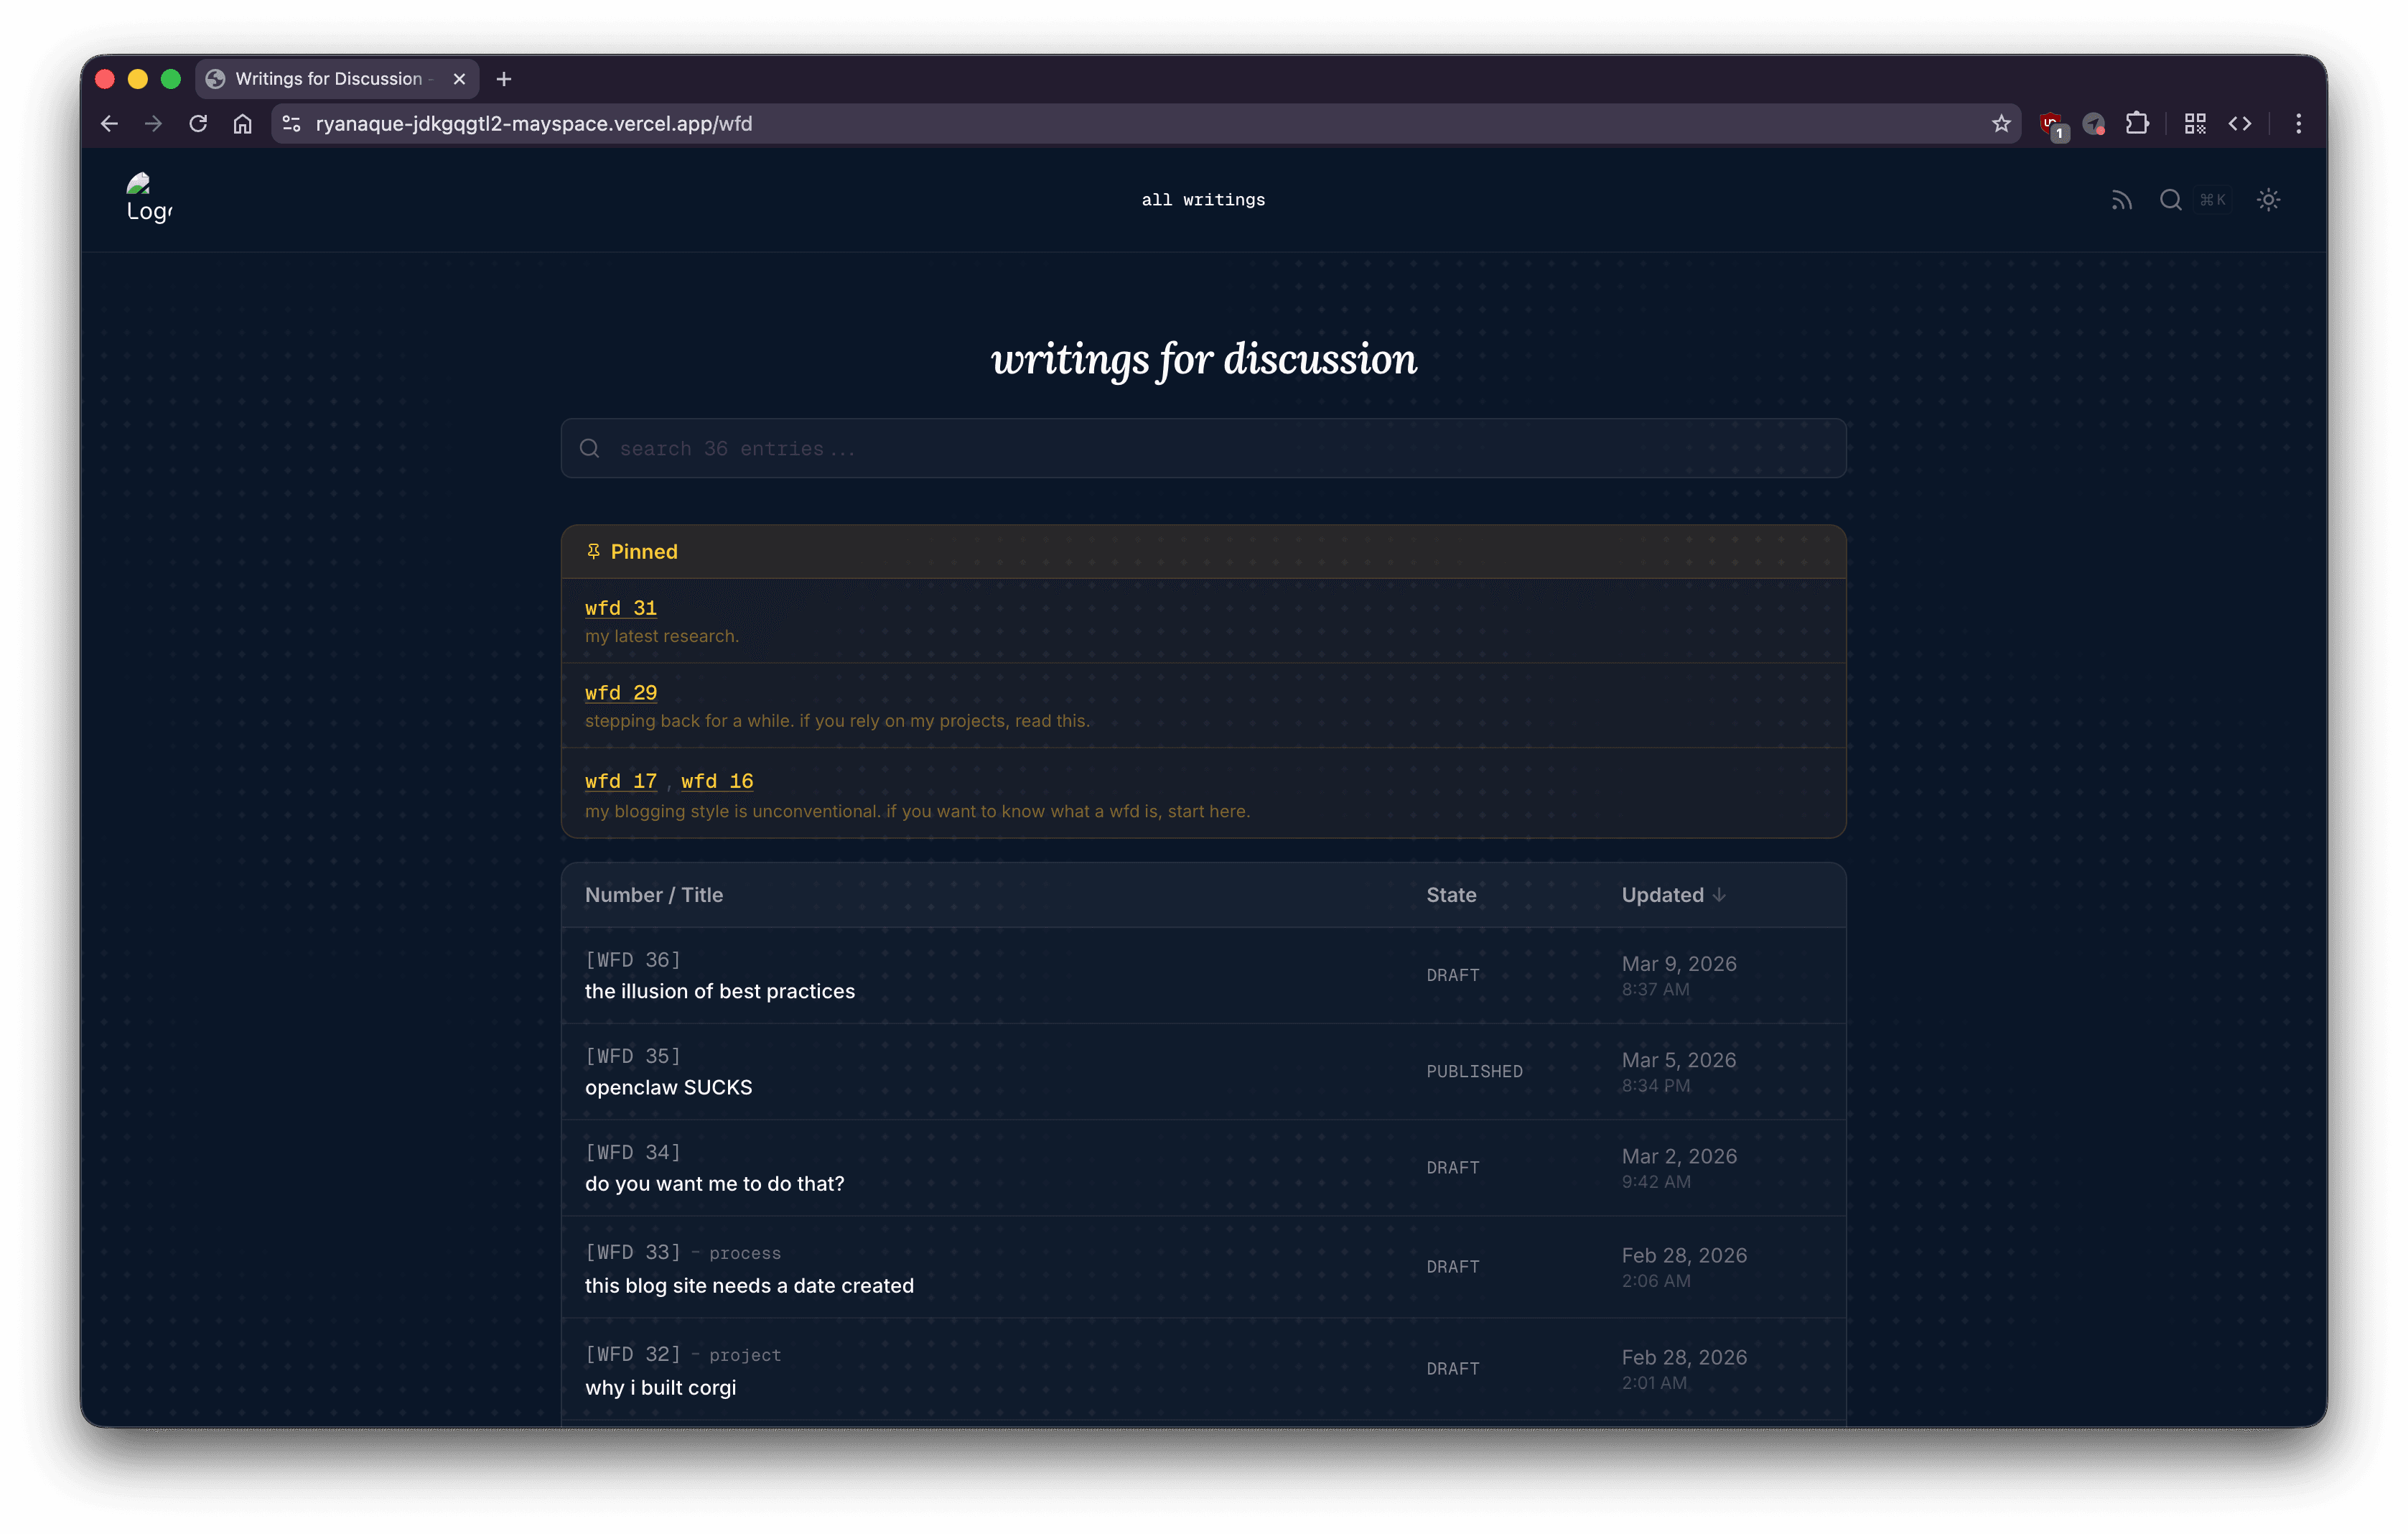Toggle light/dark theme sun icon

pyautogui.click(x=2268, y=200)
